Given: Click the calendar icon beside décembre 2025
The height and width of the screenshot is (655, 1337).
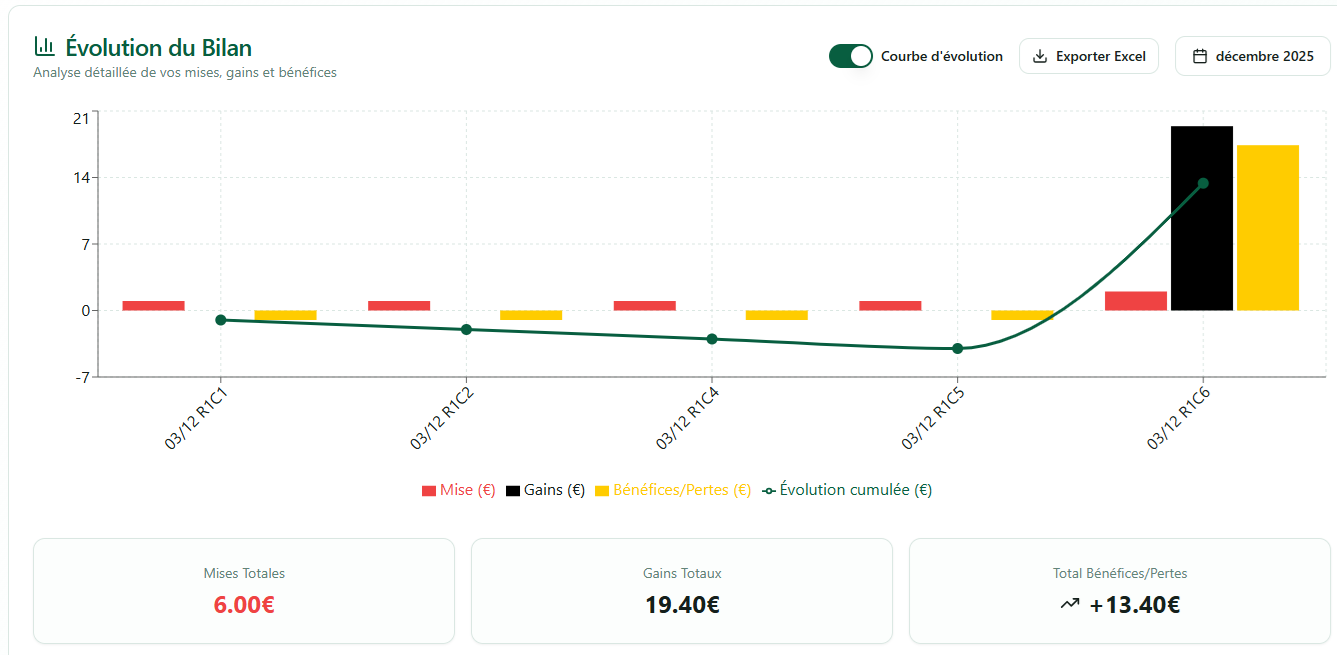Looking at the screenshot, I should click(1200, 56).
